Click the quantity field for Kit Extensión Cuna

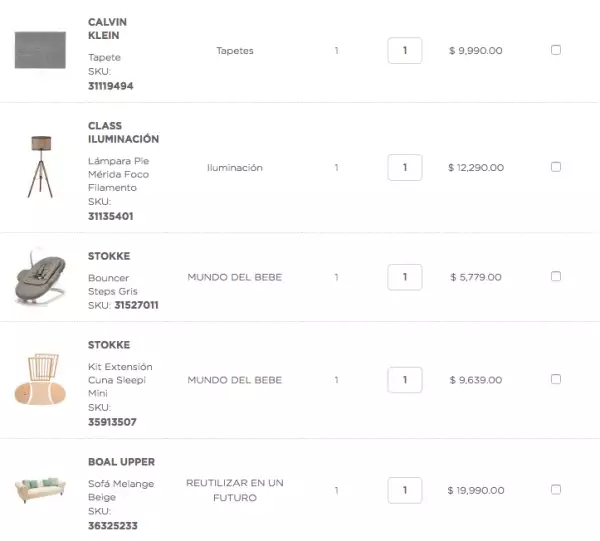405,380
